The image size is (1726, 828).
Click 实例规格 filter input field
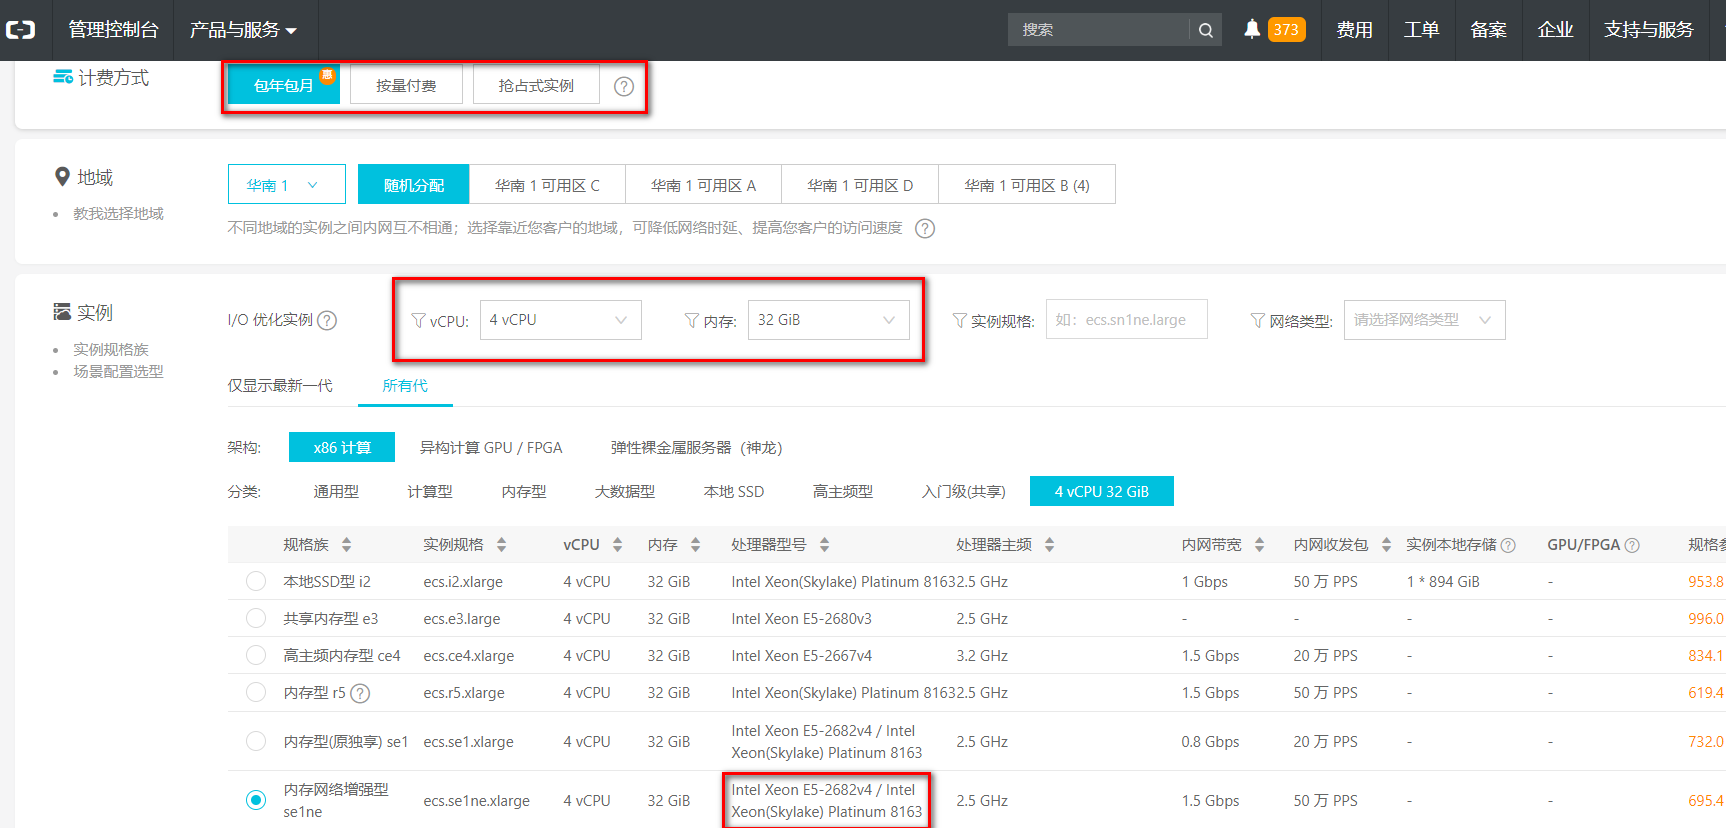tap(1127, 320)
